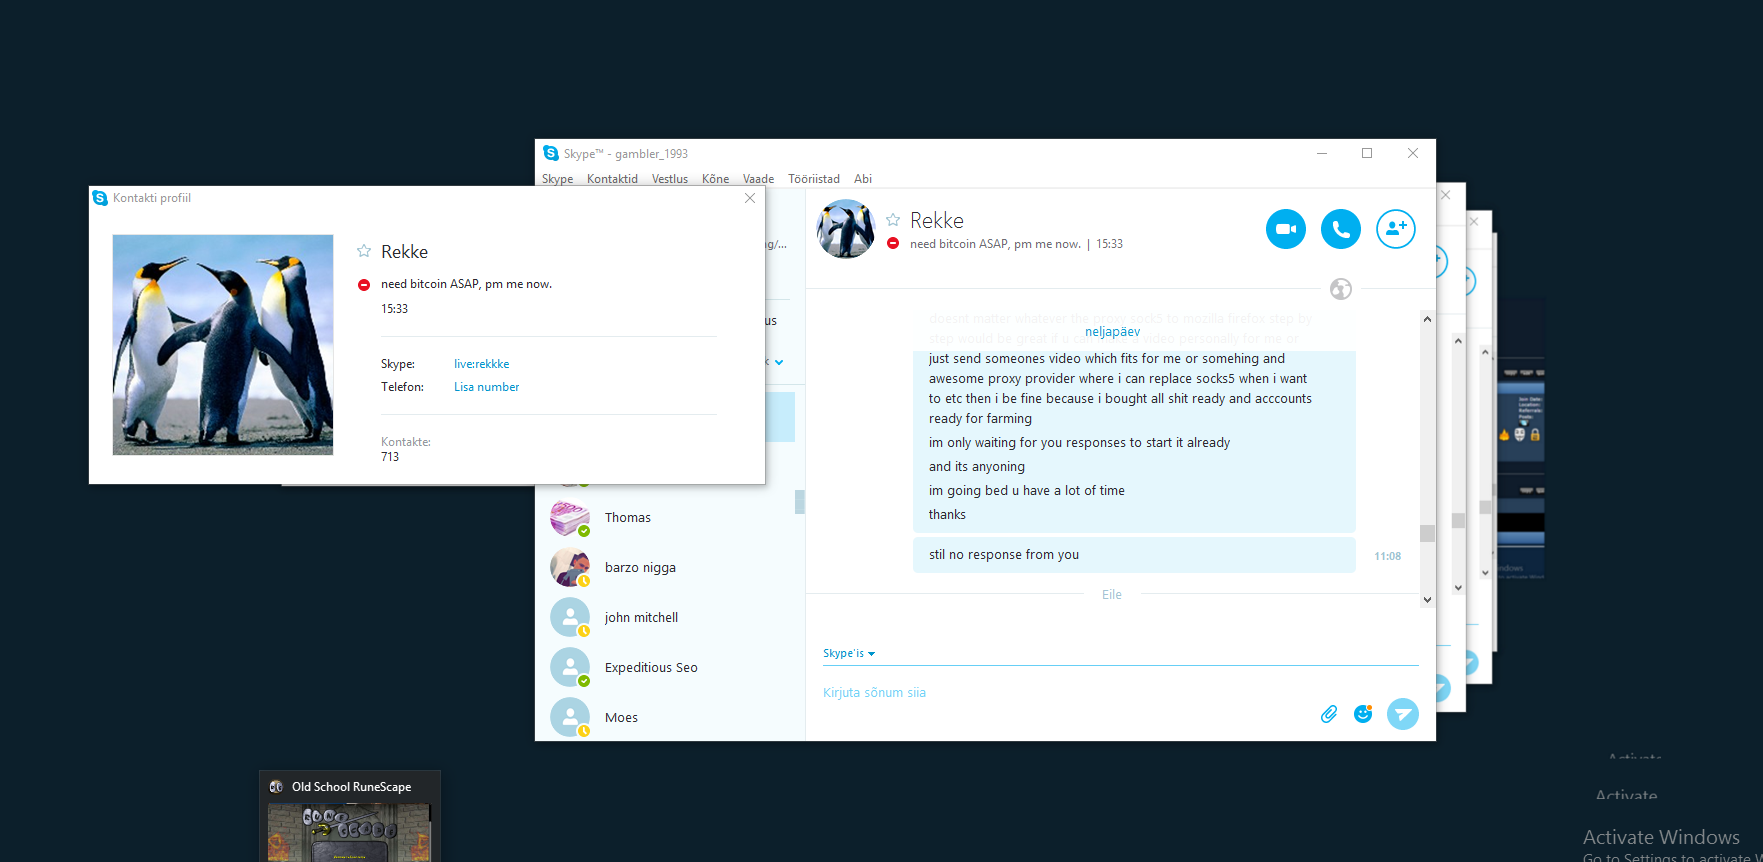Image resolution: width=1763 pixels, height=862 pixels.
Task: Add people to the Rekke conversation
Action: click(1396, 229)
